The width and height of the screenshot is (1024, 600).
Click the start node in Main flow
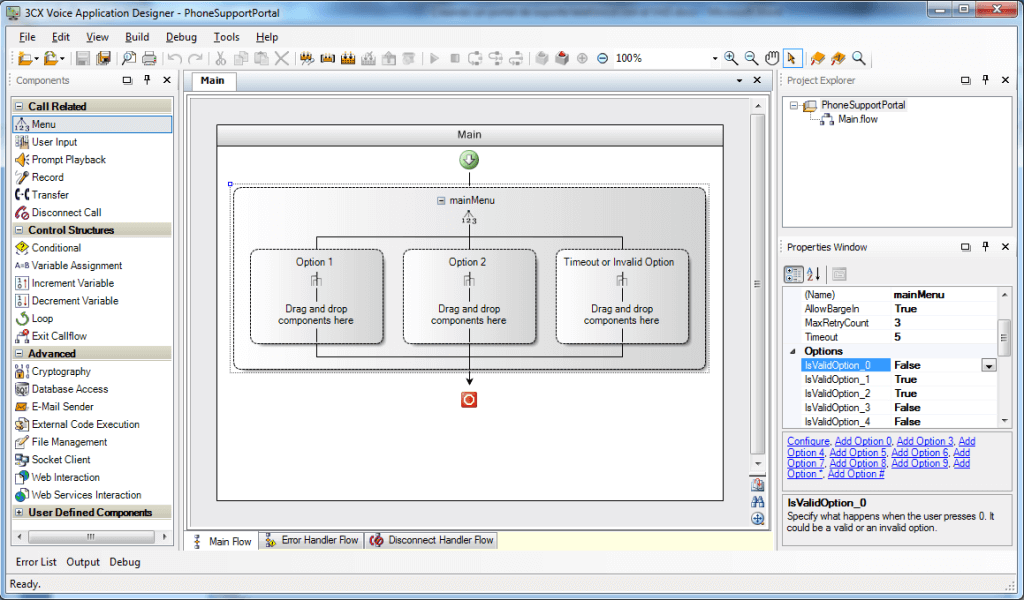click(469, 159)
